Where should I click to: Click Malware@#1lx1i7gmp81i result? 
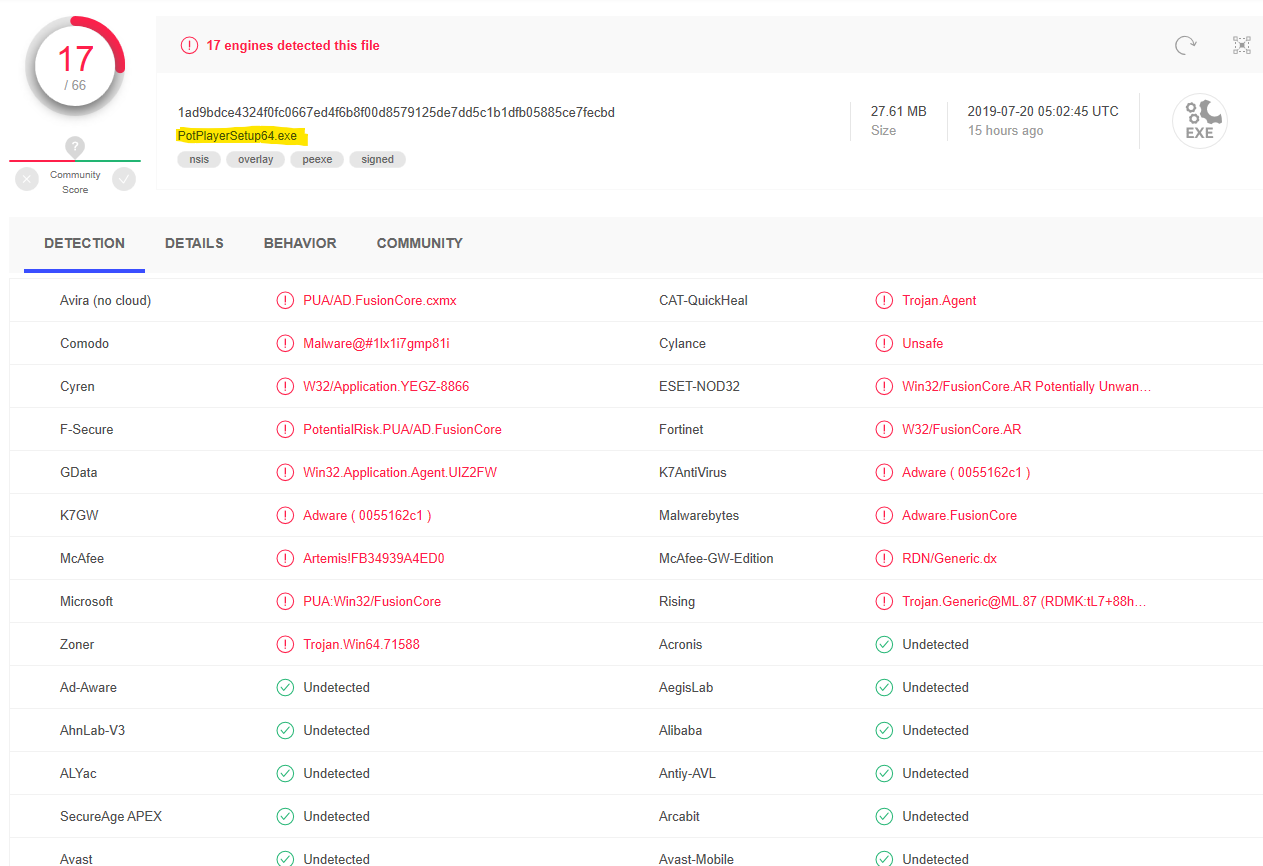(377, 343)
